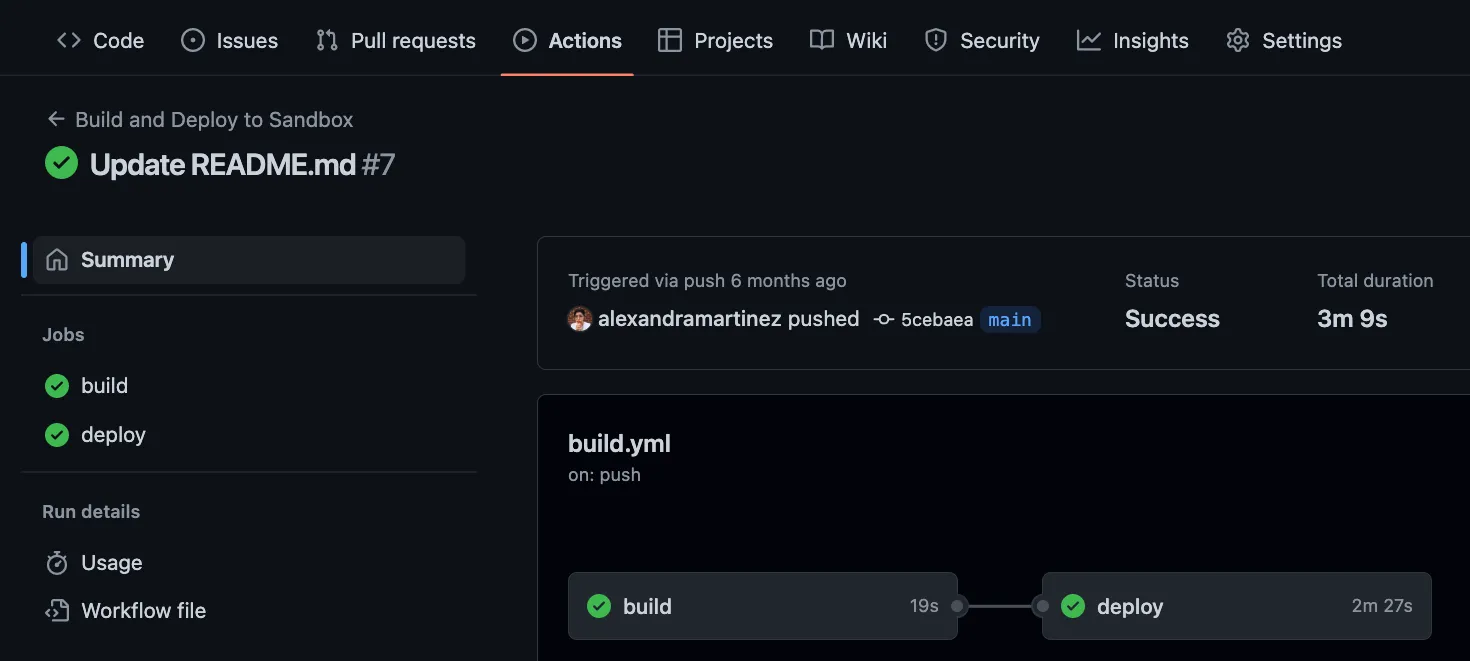Click the 19s build duration
The height and width of the screenshot is (661, 1470).
[924, 606]
